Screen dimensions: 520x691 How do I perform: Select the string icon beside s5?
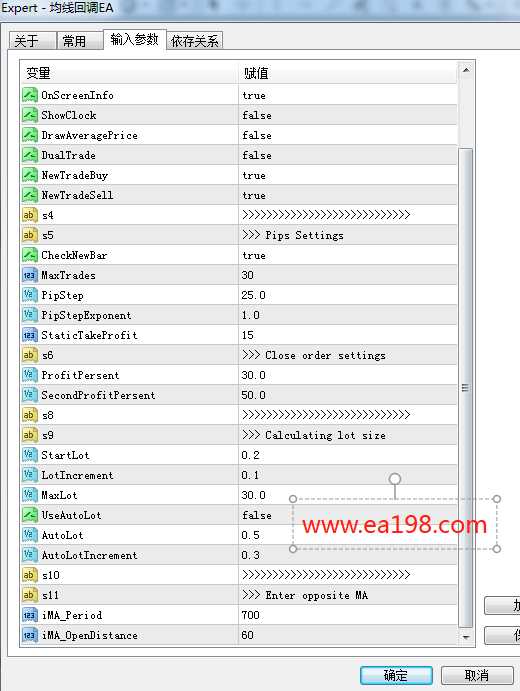(x=30, y=235)
